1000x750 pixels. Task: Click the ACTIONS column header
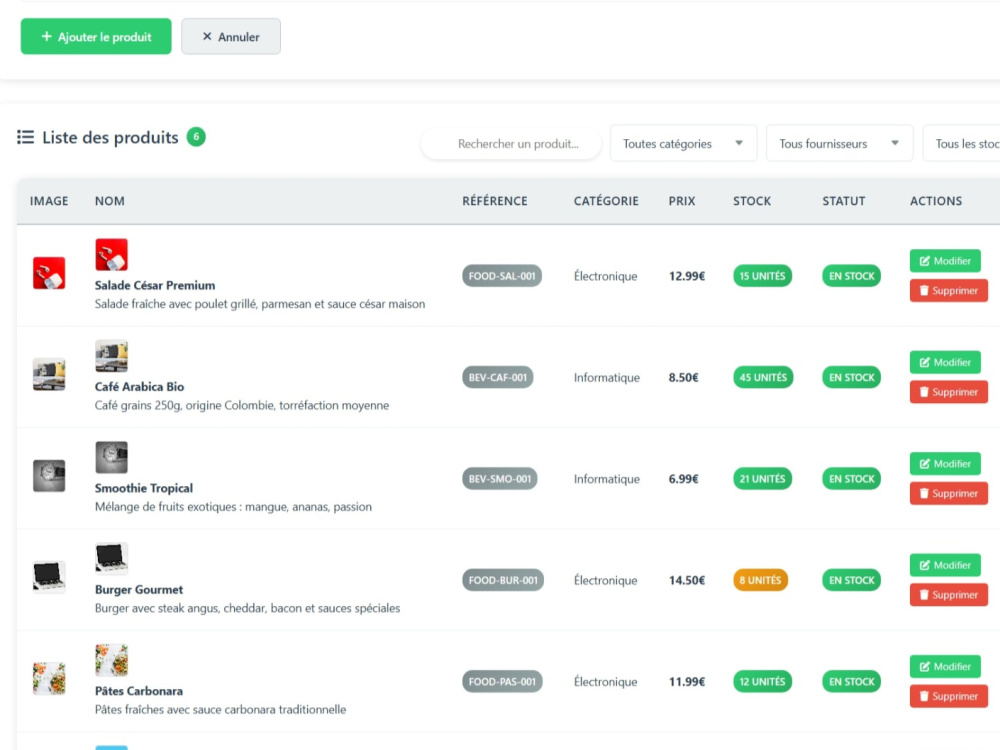click(x=936, y=201)
